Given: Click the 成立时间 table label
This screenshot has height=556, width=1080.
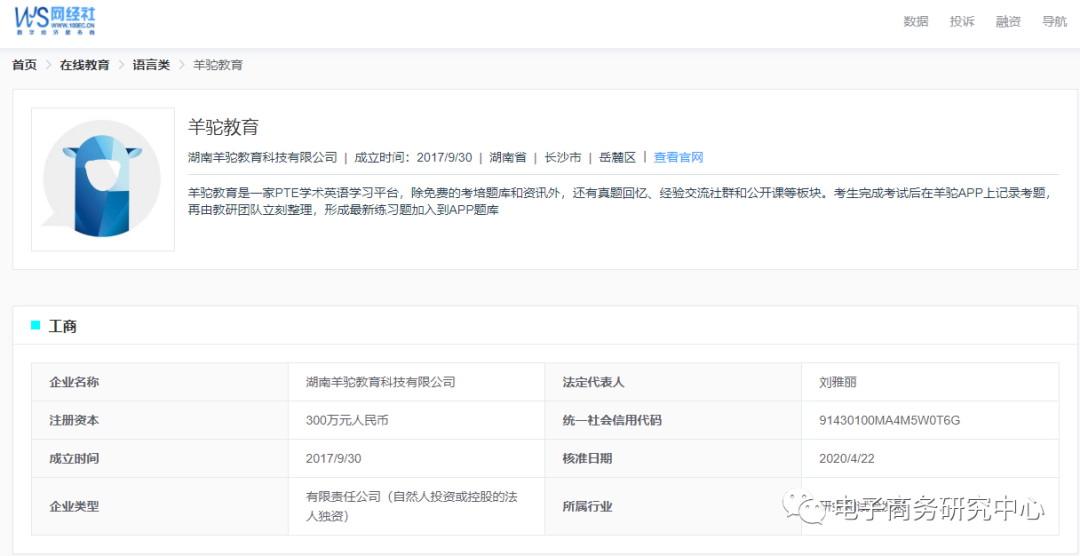Looking at the screenshot, I should tap(74, 458).
